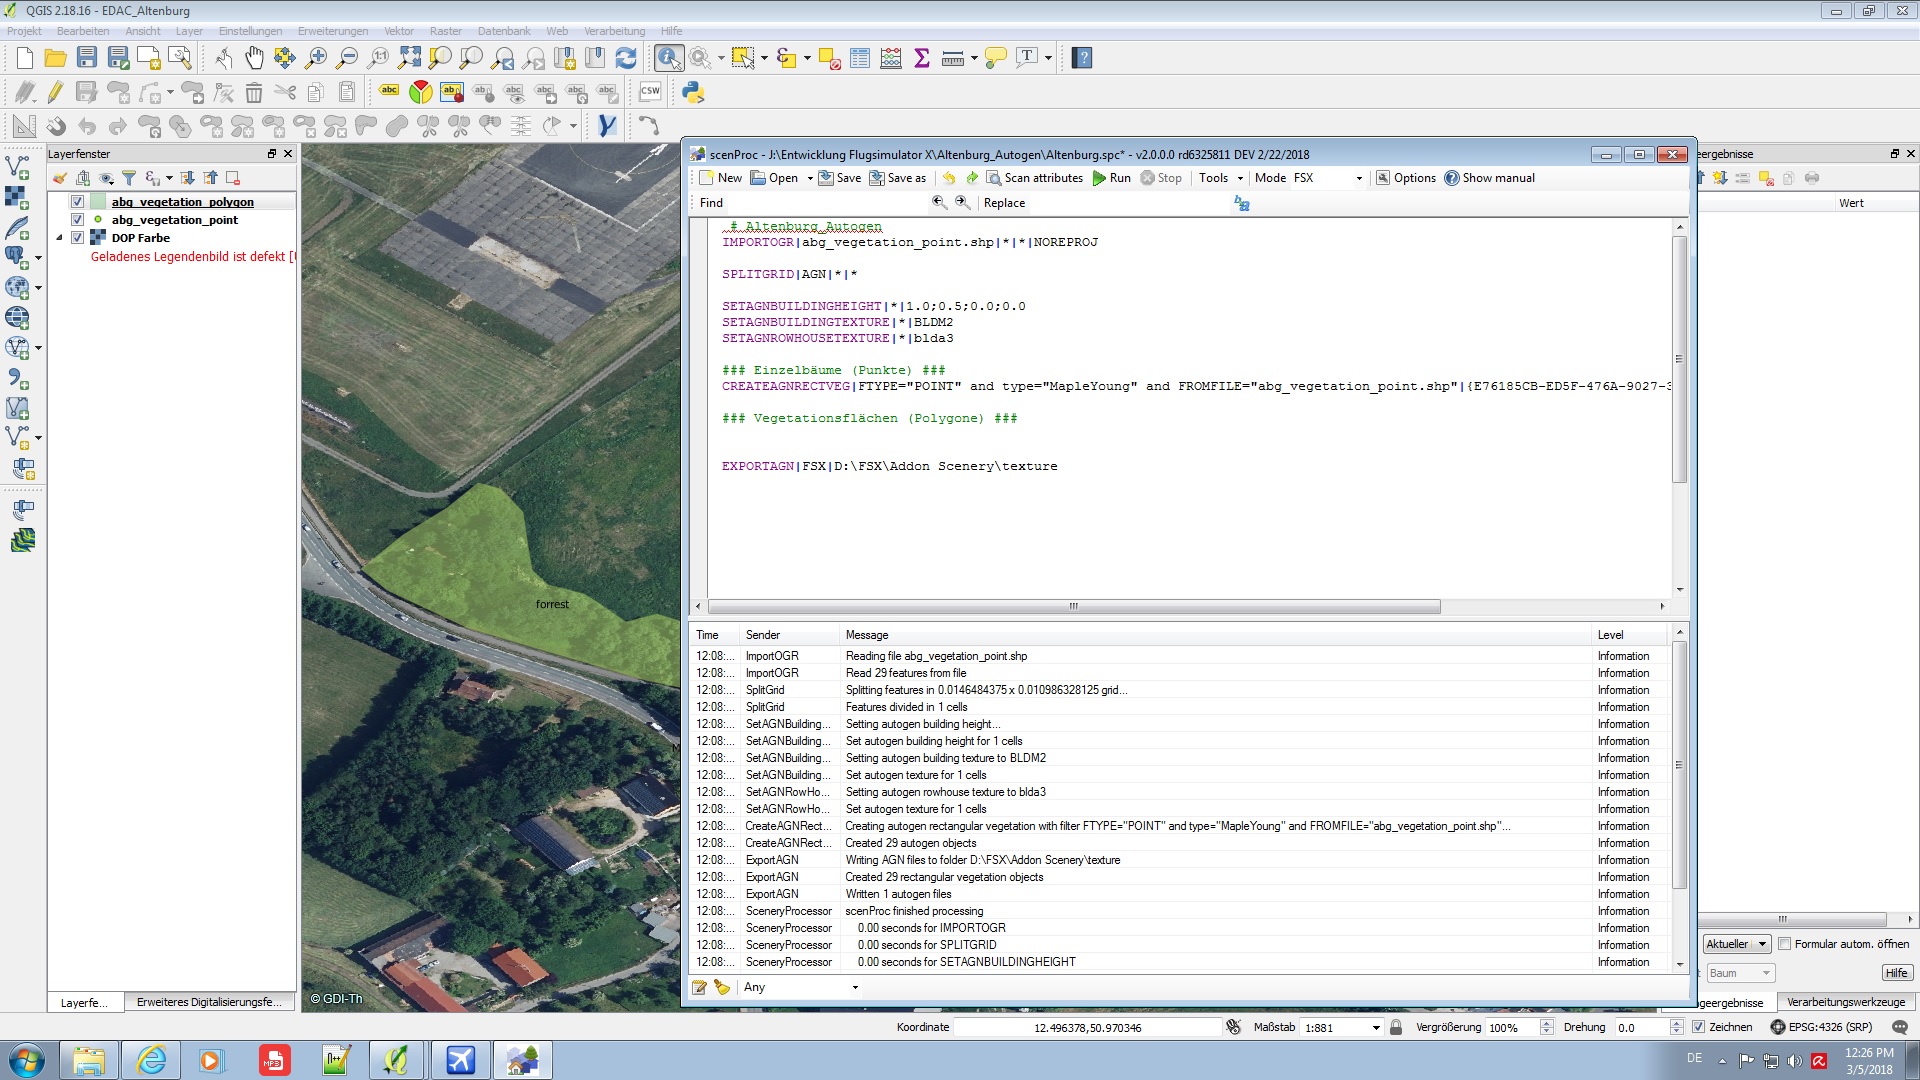
Task: Click the Redo arrow in scenProc toolbar
Action: click(971, 178)
